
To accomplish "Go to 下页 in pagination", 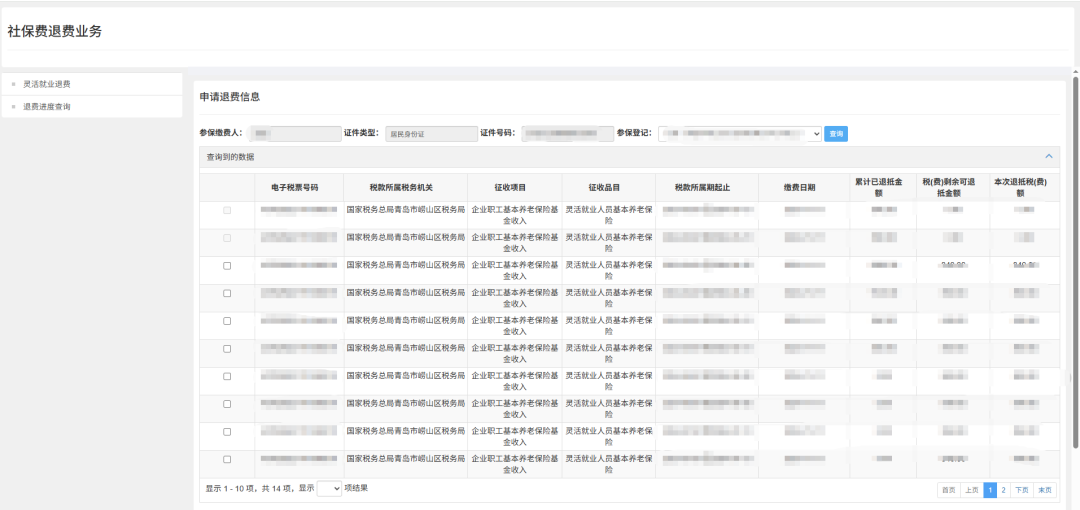I will 1022,490.
